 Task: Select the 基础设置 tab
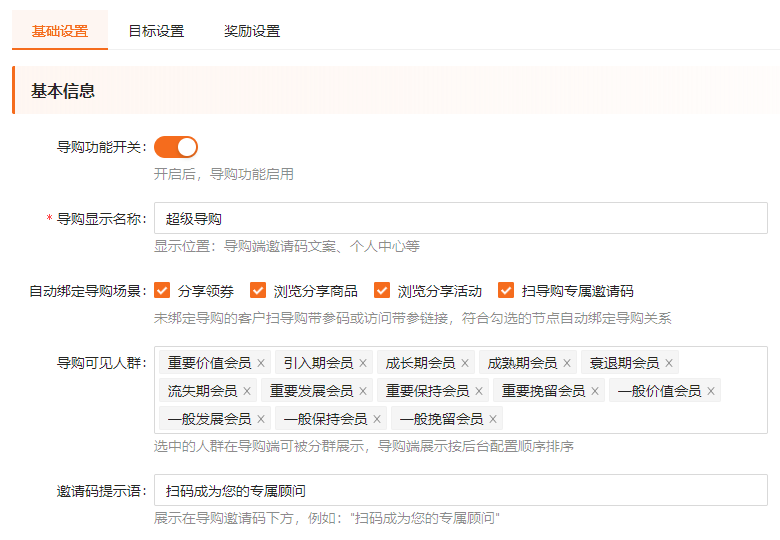click(x=60, y=31)
